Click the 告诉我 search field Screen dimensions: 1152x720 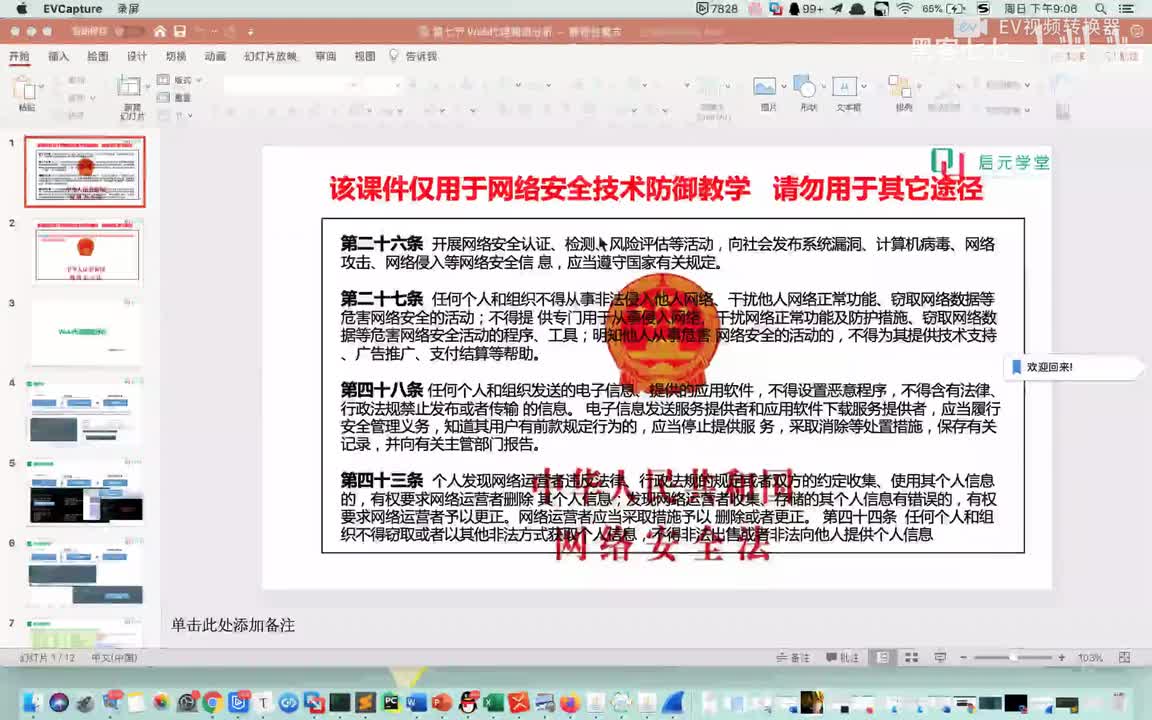point(421,56)
